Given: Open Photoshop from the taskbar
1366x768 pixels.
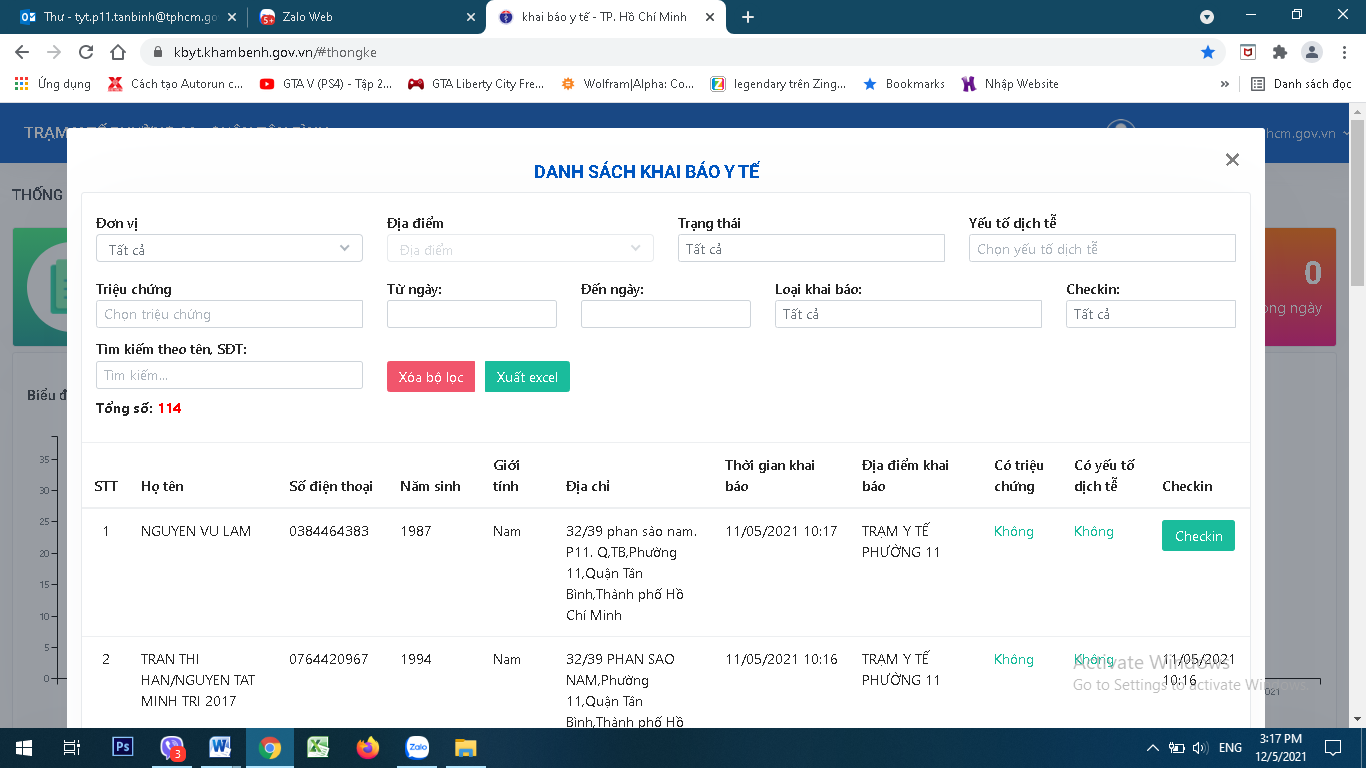Looking at the screenshot, I should click(x=123, y=747).
